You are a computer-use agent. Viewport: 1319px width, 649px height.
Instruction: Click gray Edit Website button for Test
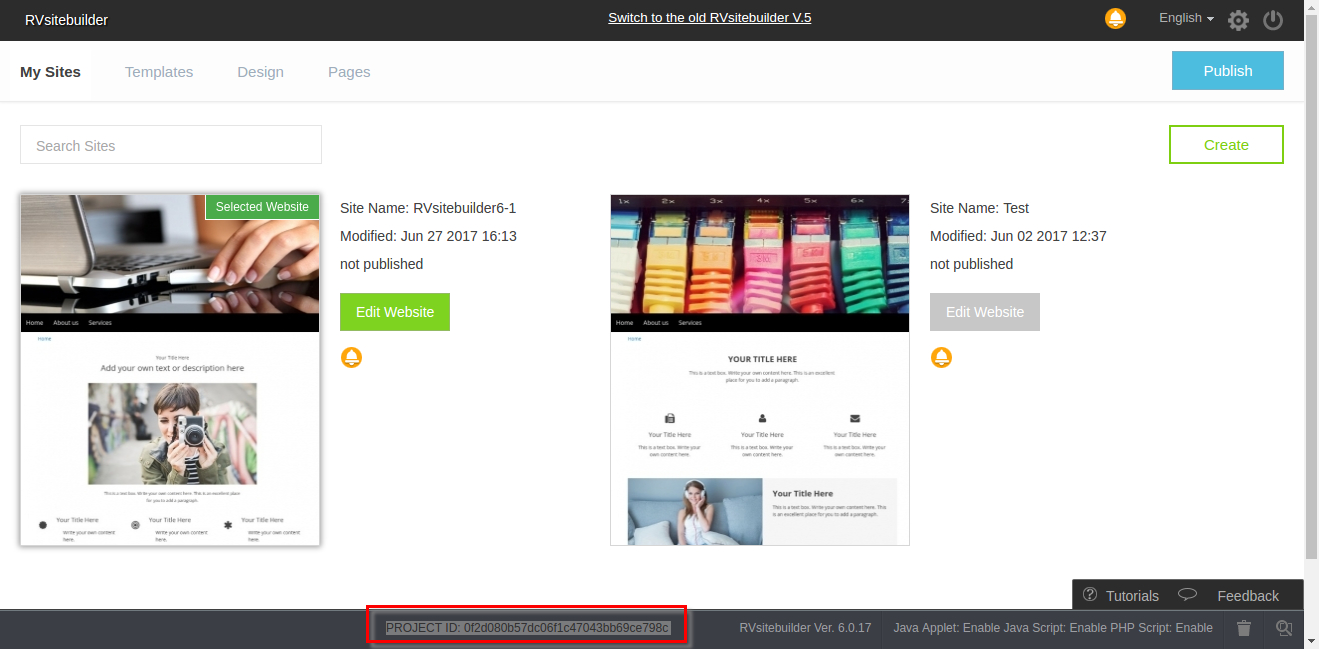click(x=985, y=312)
